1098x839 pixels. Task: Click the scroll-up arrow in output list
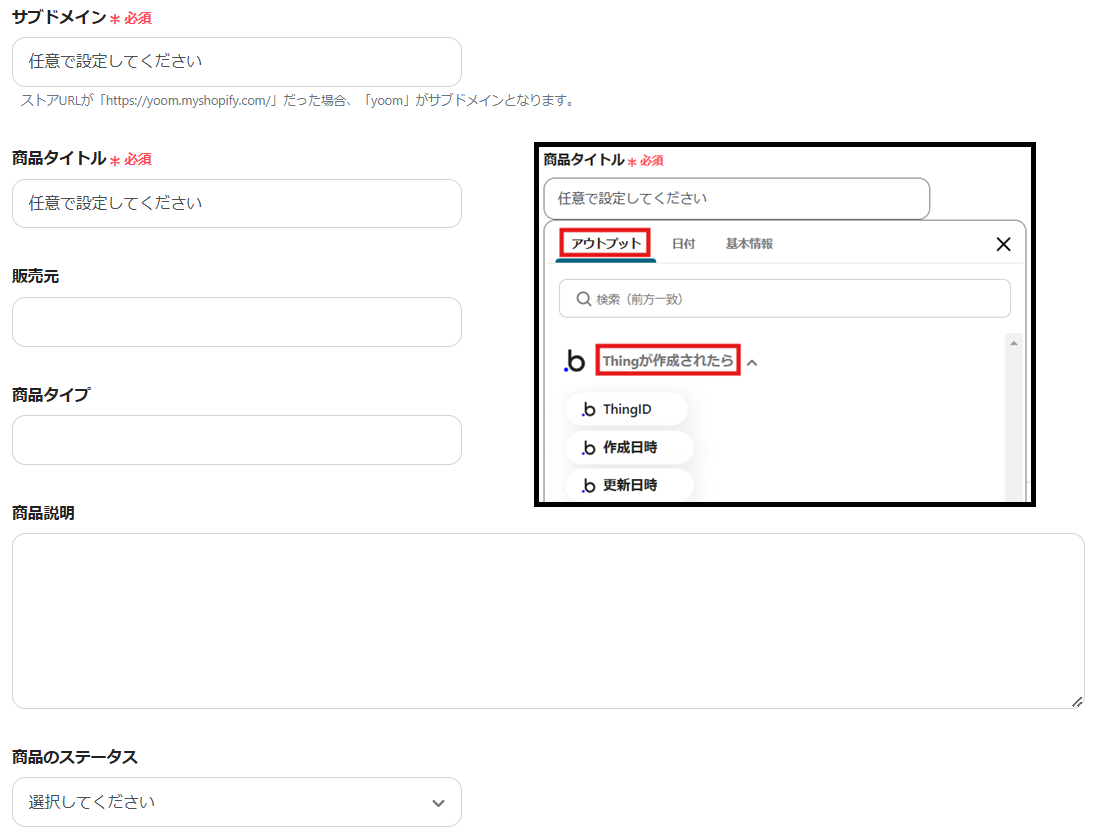click(1013, 343)
